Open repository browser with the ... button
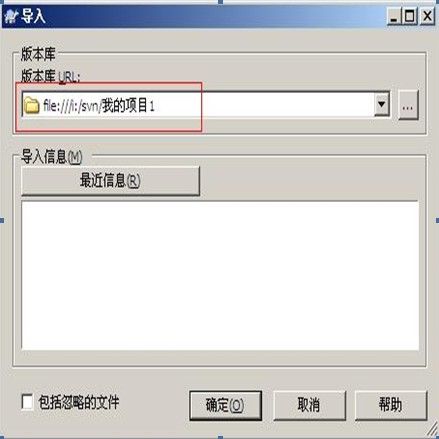 tap(408, 105)
